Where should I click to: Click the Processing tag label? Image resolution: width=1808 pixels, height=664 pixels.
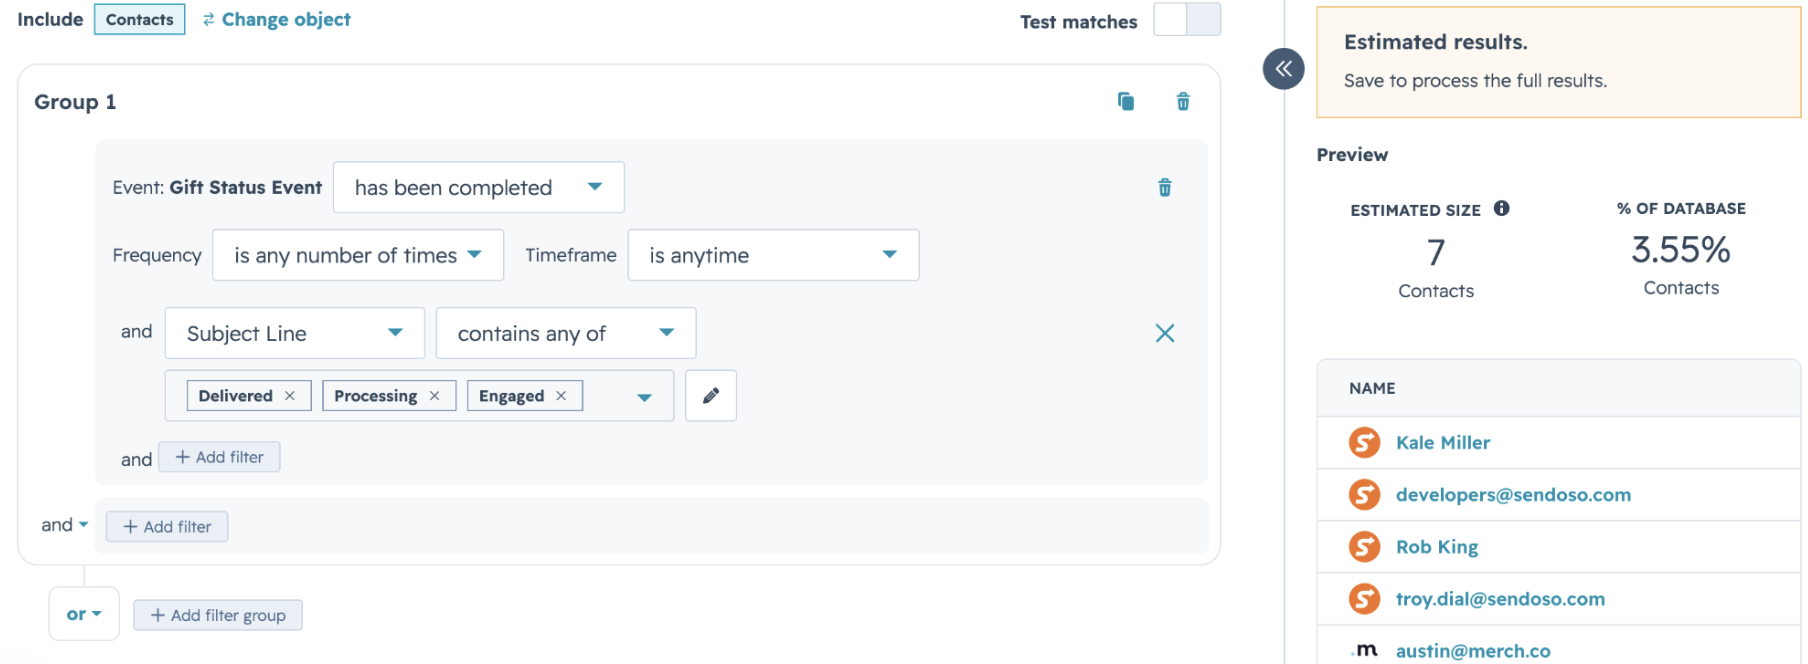coord(376,396)
